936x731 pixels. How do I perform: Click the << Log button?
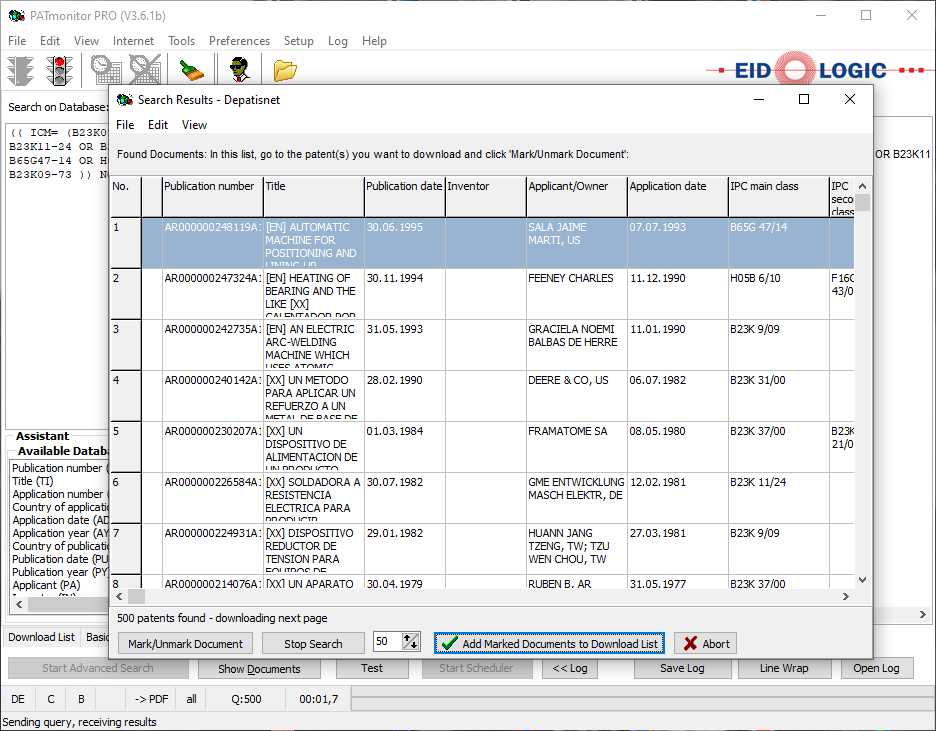[x=569, y=668]
